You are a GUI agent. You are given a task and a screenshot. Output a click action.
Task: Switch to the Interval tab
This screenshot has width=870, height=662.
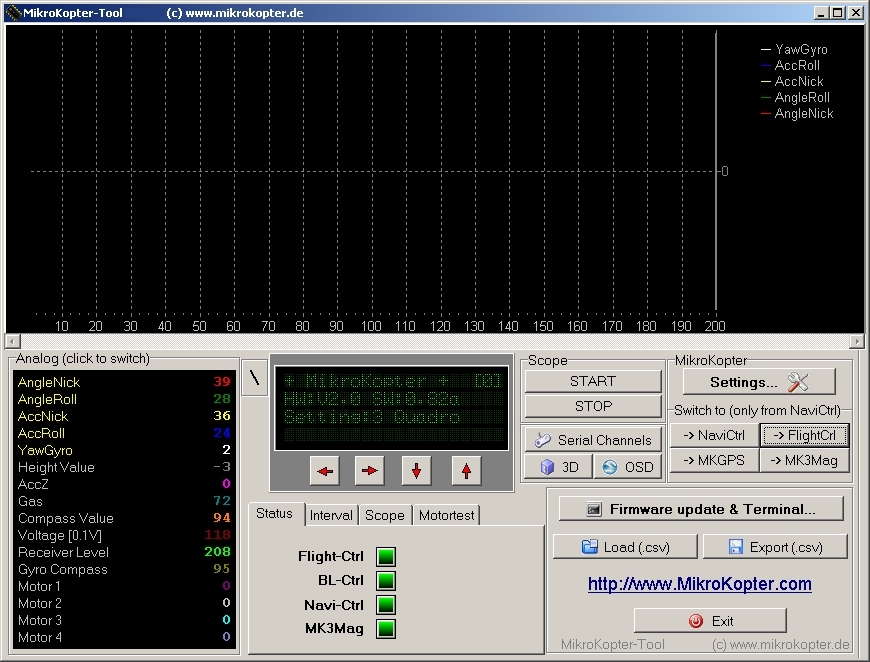[331, 515]
